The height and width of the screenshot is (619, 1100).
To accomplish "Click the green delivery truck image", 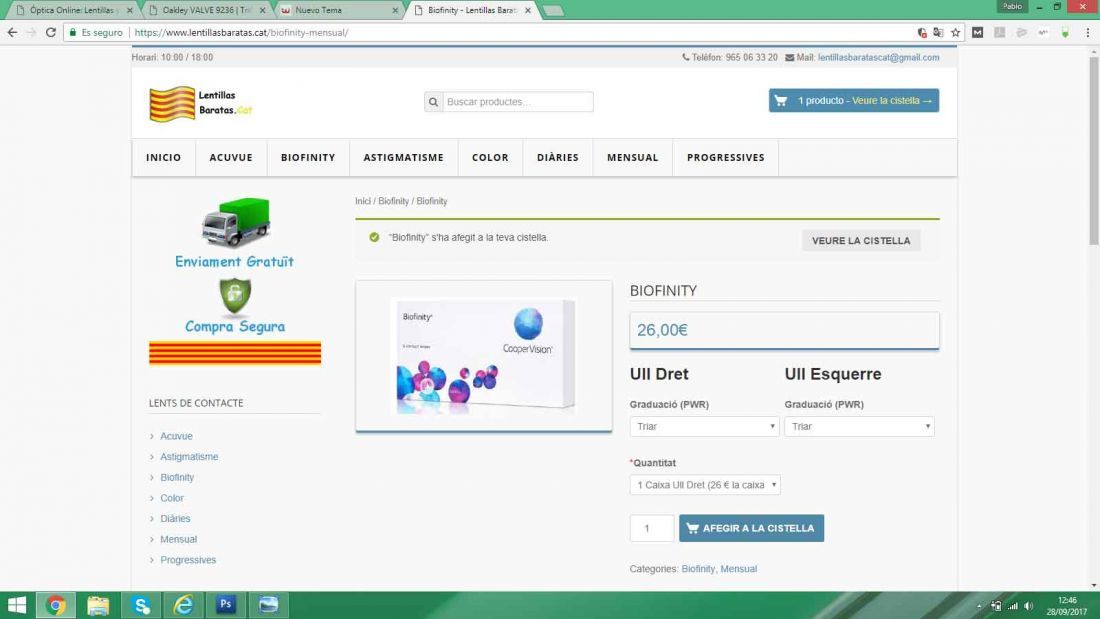I will 236,222.
